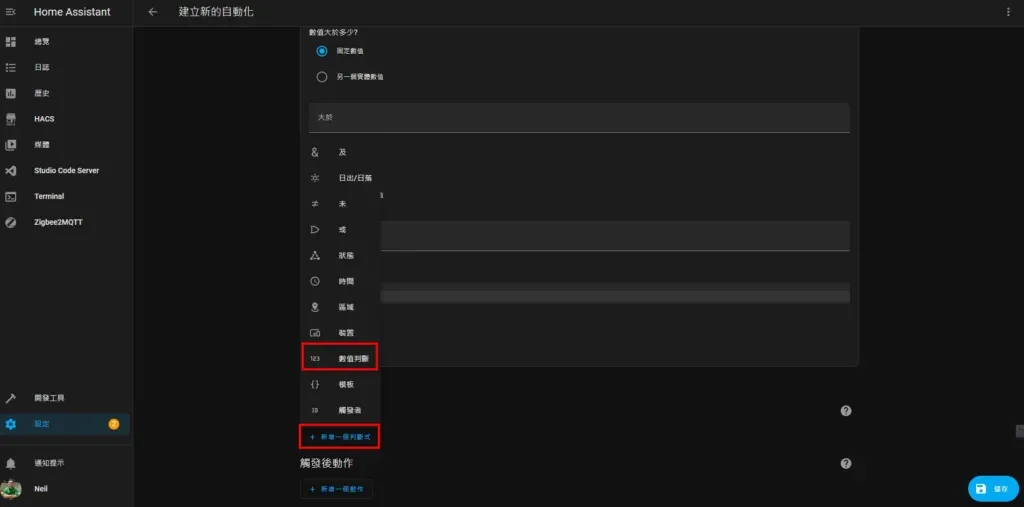The image size is (1024, 507).
Task: Open the three-dot overflow menu at top right
Action: pos(1008,12)
